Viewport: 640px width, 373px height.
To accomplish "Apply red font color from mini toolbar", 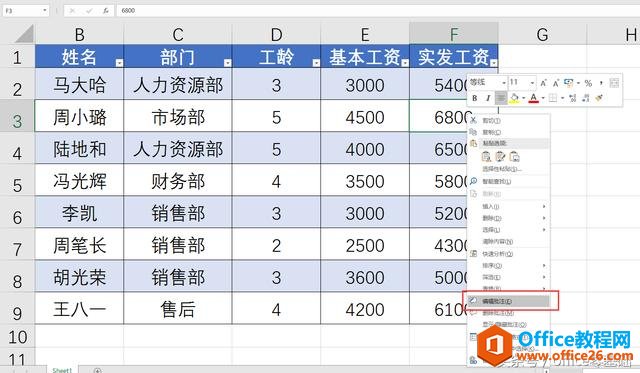I will click(533, 98).
